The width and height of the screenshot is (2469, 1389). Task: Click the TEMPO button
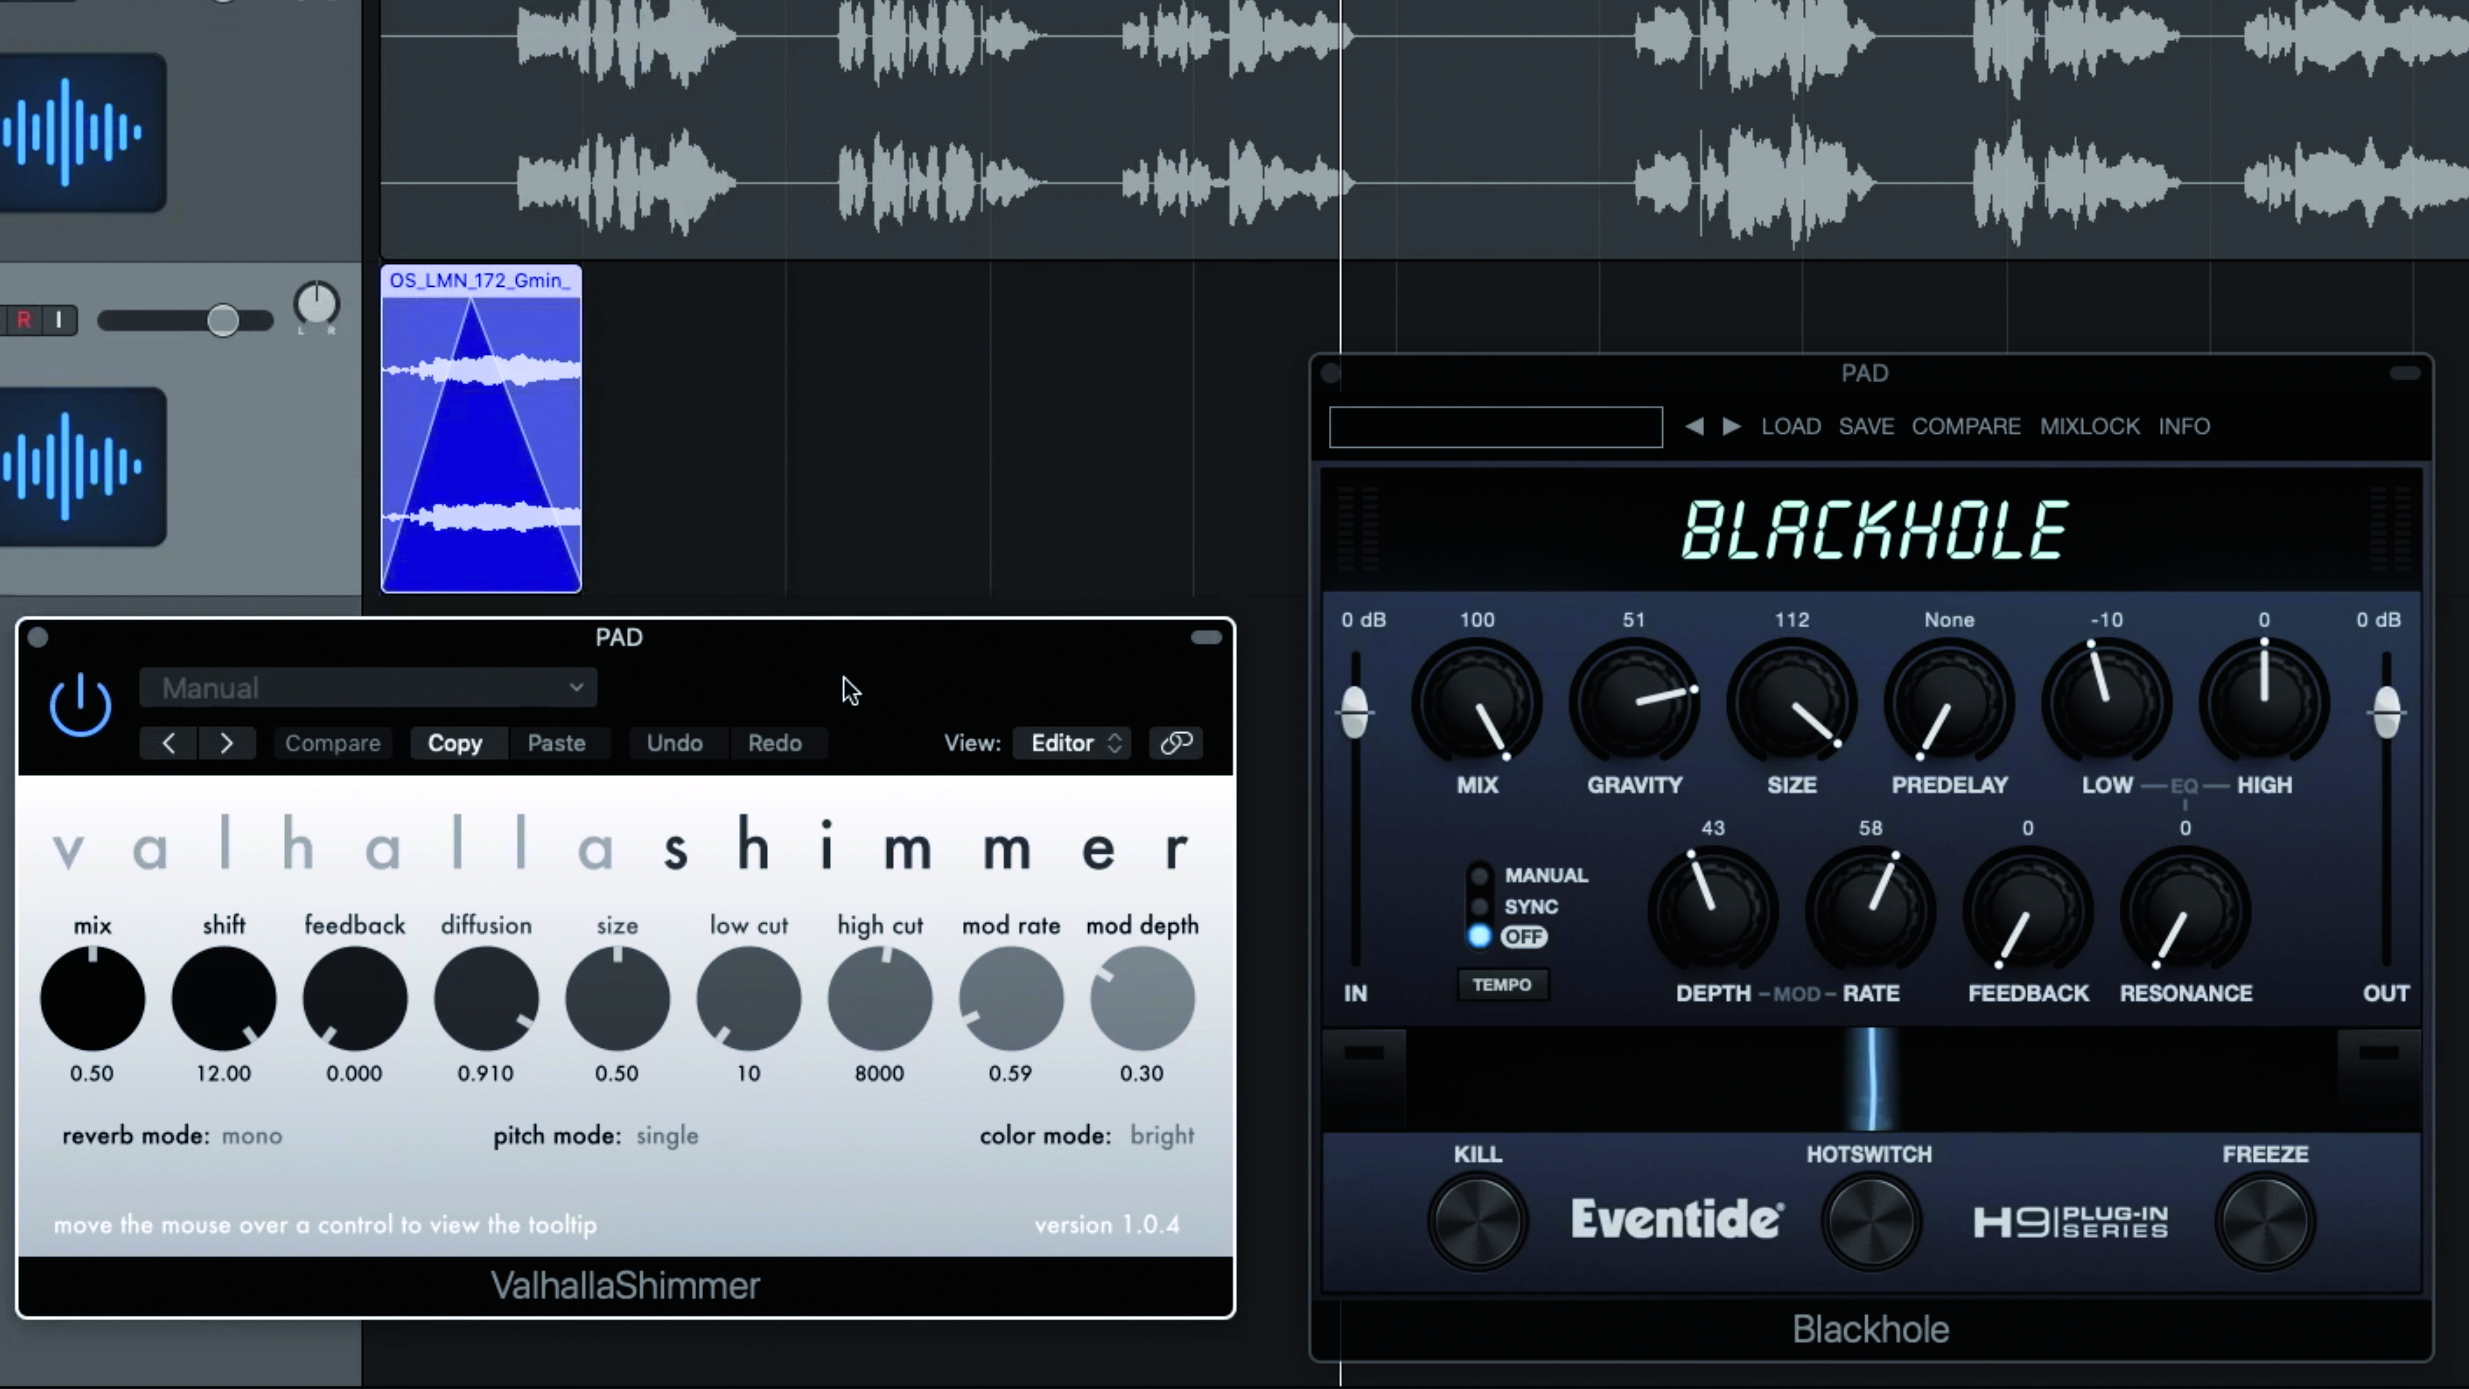pyautogui.click(x=1502, y=985)
